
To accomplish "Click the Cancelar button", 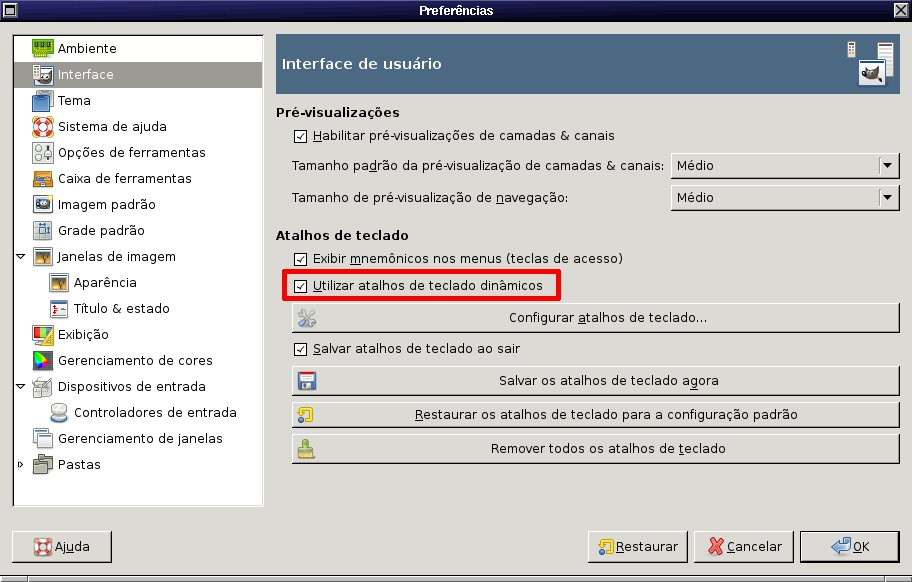I will 744,547.
